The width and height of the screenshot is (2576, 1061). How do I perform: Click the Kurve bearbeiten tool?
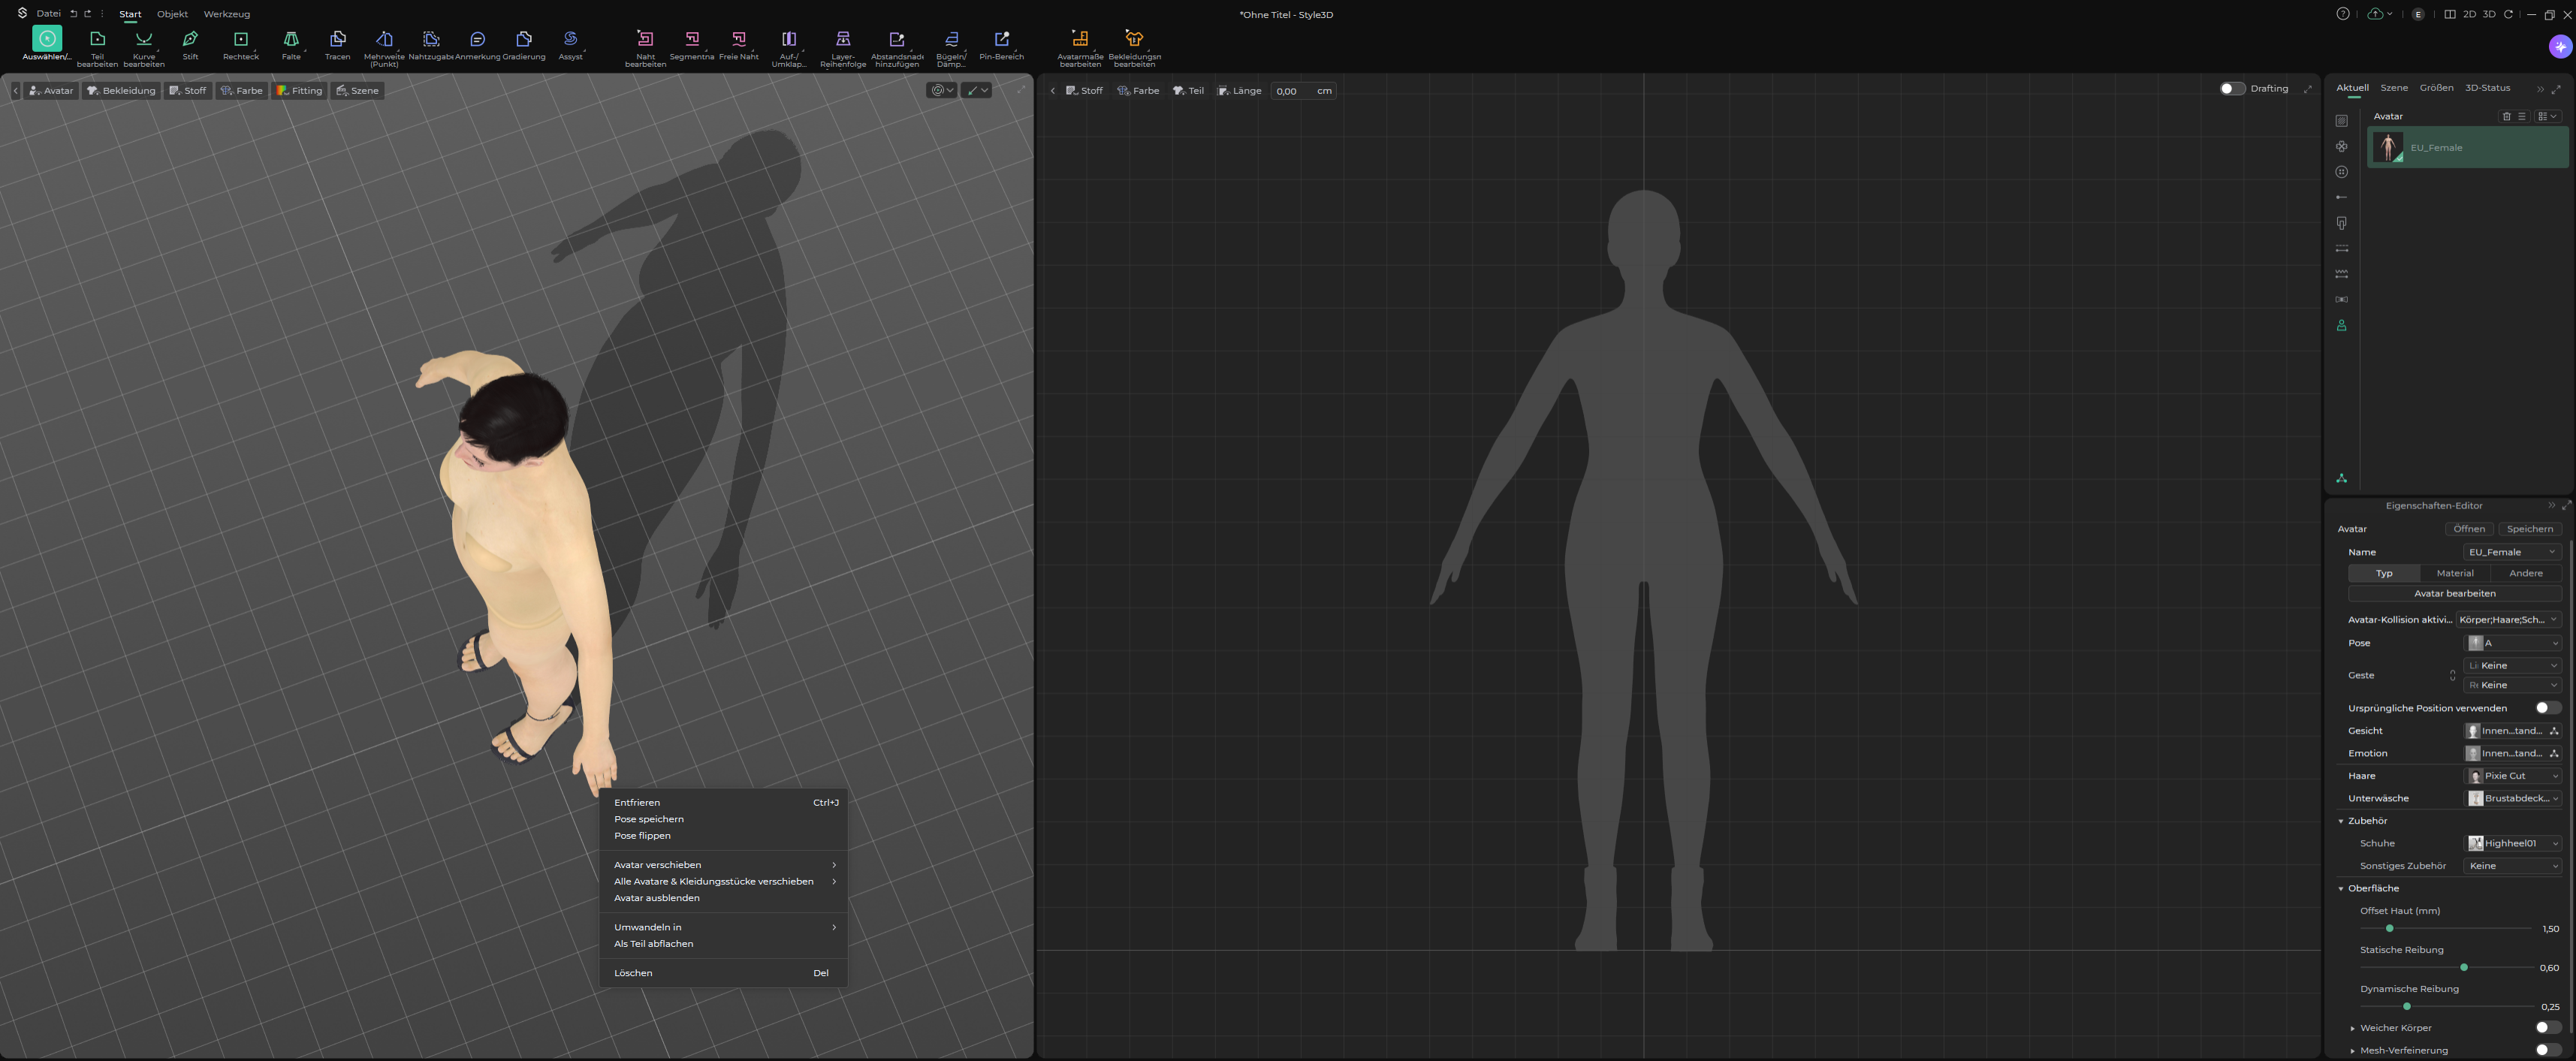point(144,48)
